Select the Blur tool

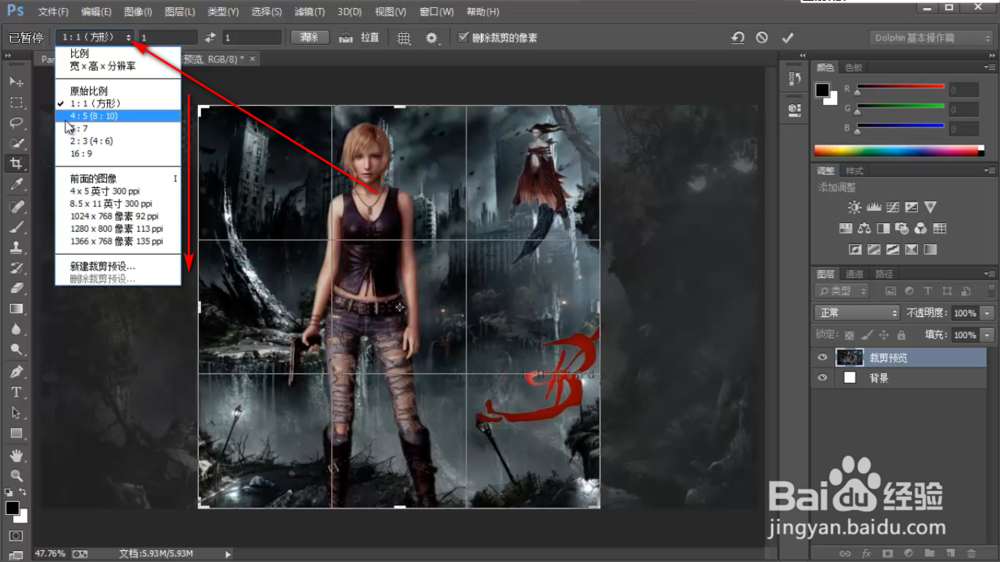pos(16,329)
